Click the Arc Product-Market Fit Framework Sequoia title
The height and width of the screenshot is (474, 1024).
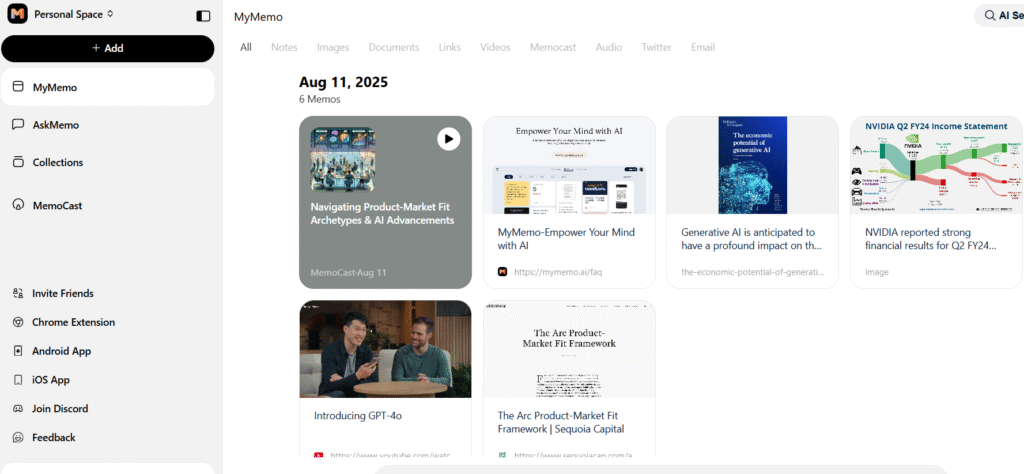pyautogui.click(x=561, y=422)
